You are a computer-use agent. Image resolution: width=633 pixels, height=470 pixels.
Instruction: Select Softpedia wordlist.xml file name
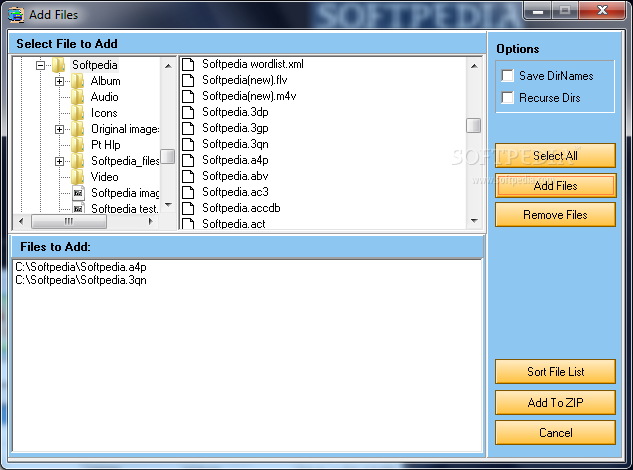tap(253, 64)
